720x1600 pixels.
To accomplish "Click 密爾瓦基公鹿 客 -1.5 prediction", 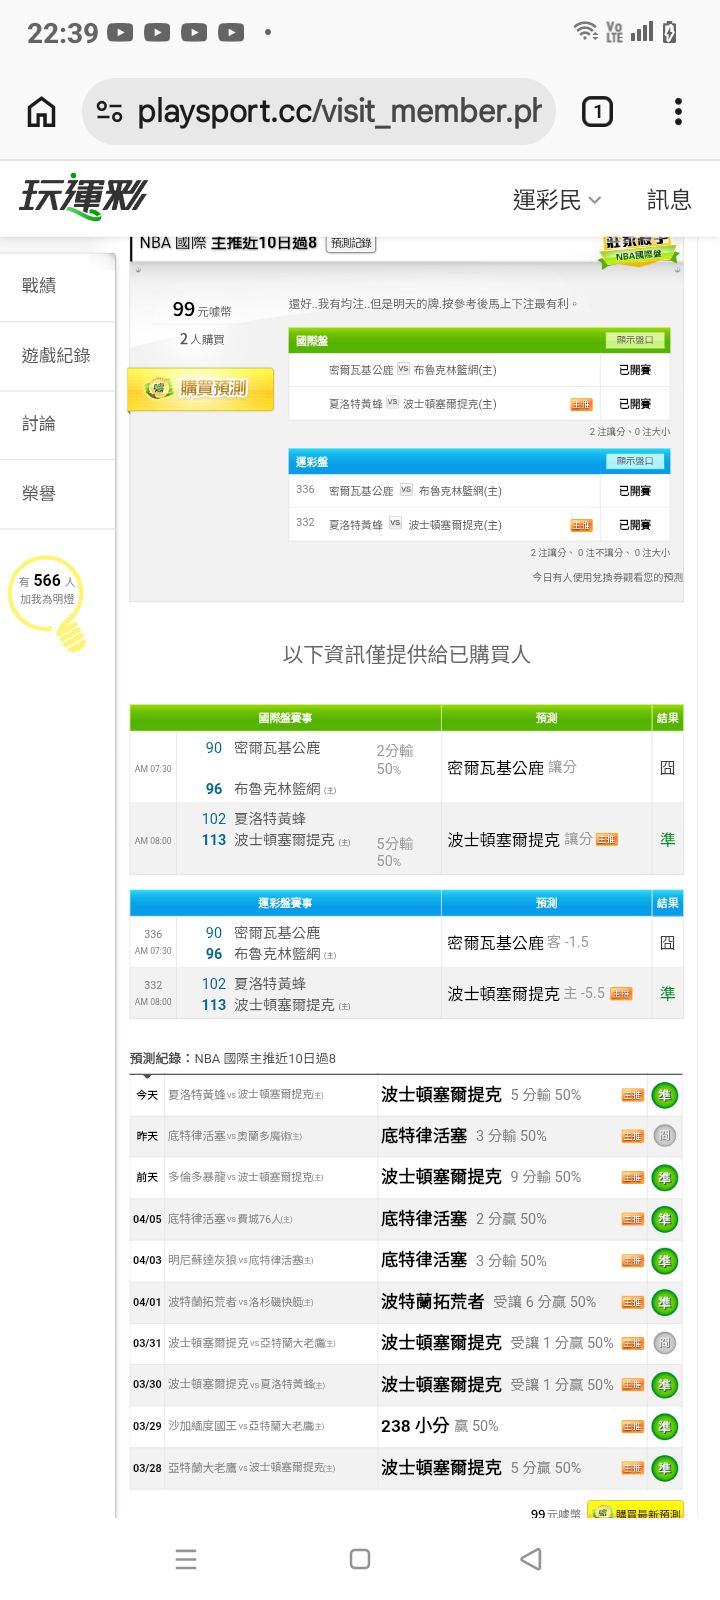I will (518, 943).
